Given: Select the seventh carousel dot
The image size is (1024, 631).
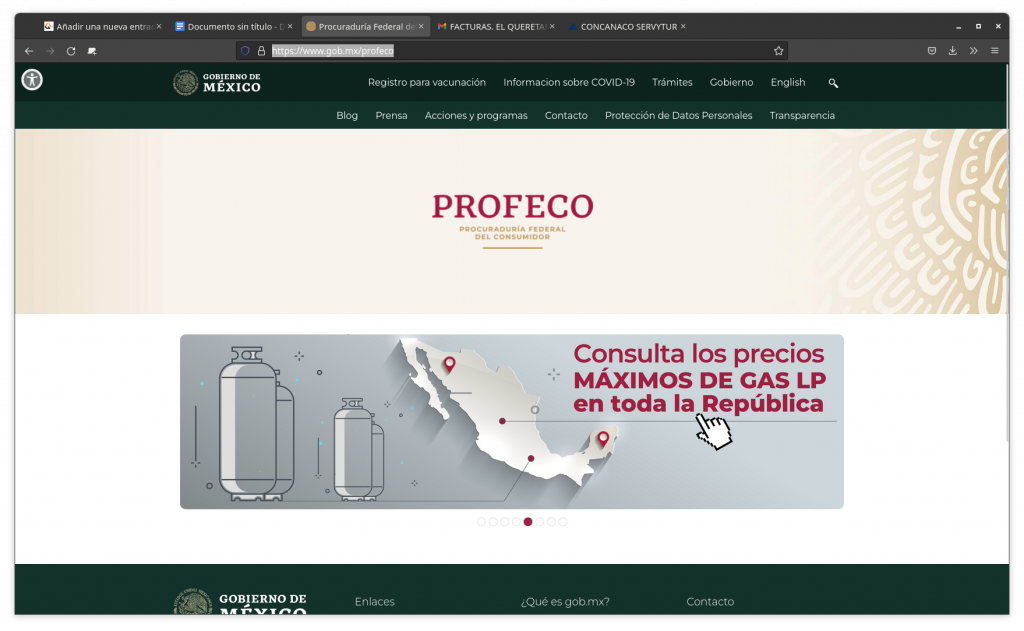Looking at the screenshot, I should [x=551, y=522].
